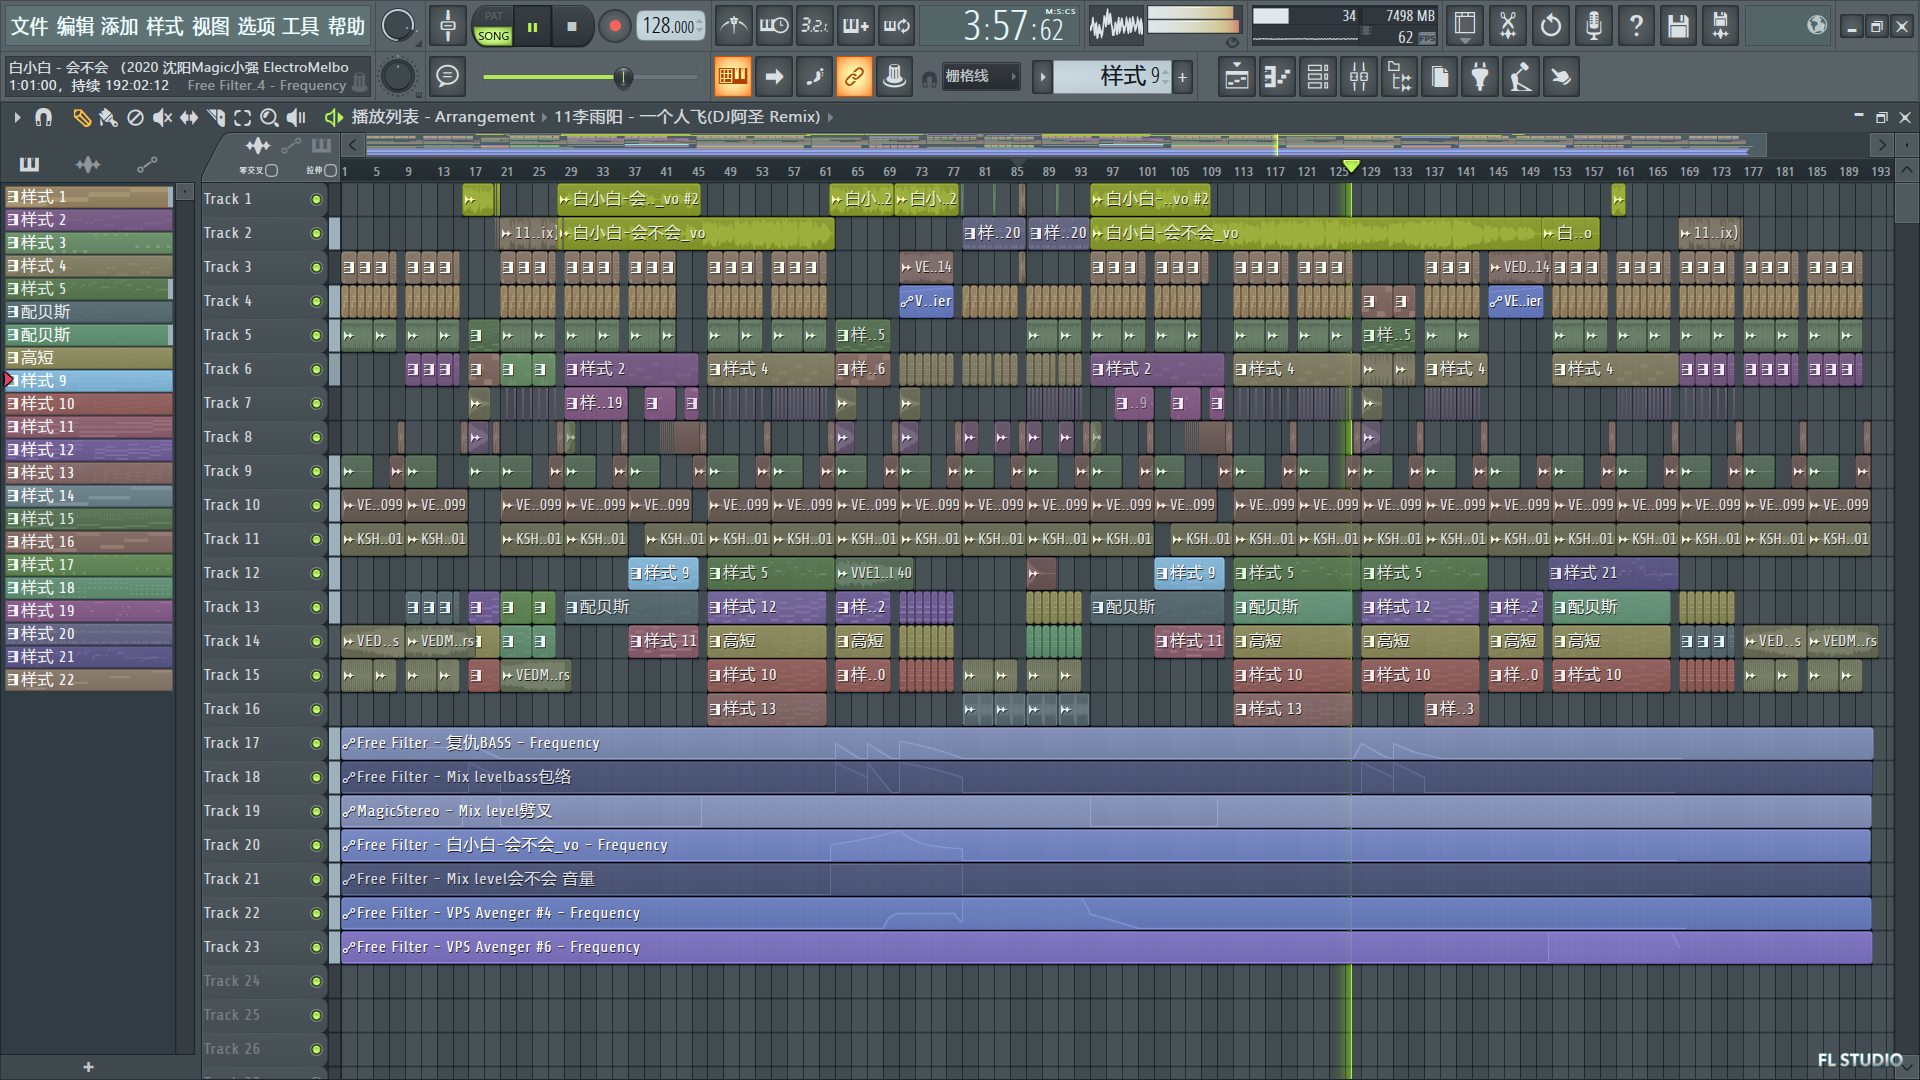Open the 文件 (File) menu
1920x1080 pixels.
coord(29,26)
